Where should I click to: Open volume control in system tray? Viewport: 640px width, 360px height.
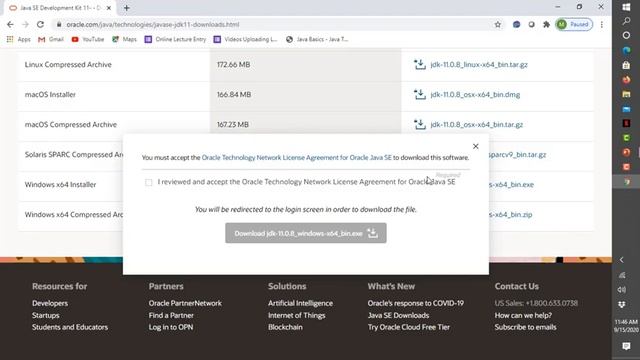(x=622, y=290)
